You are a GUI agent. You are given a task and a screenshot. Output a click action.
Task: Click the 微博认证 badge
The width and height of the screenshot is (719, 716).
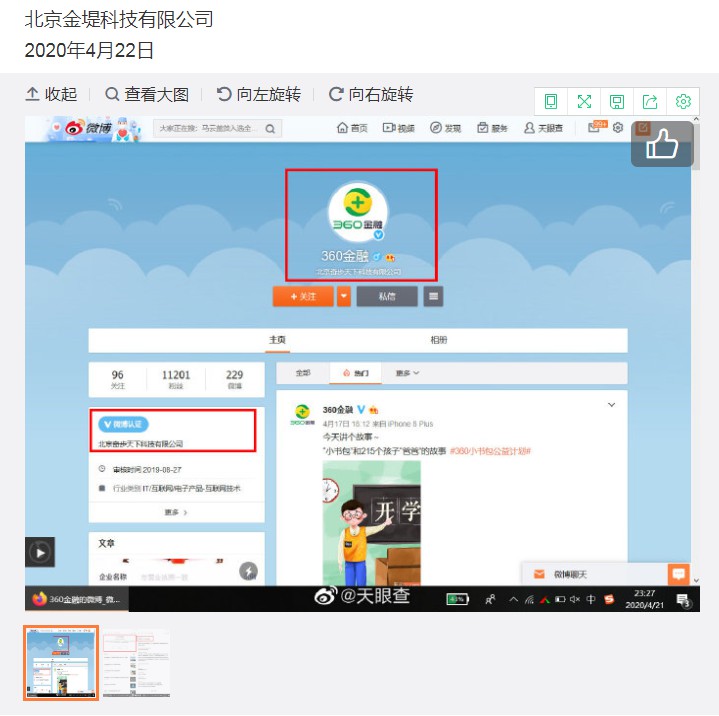point(123,424)
